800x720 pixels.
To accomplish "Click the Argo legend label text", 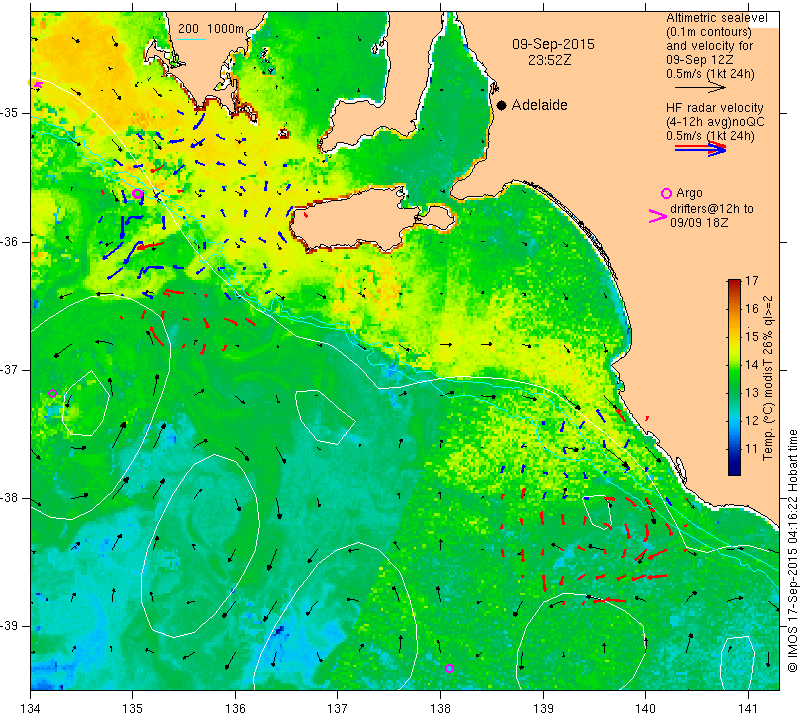I will 689,193.
